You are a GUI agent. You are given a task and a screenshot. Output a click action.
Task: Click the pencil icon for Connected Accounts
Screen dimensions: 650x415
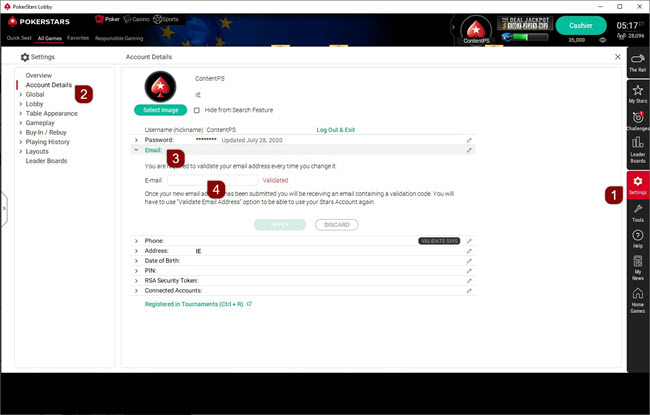coord(469,291)
